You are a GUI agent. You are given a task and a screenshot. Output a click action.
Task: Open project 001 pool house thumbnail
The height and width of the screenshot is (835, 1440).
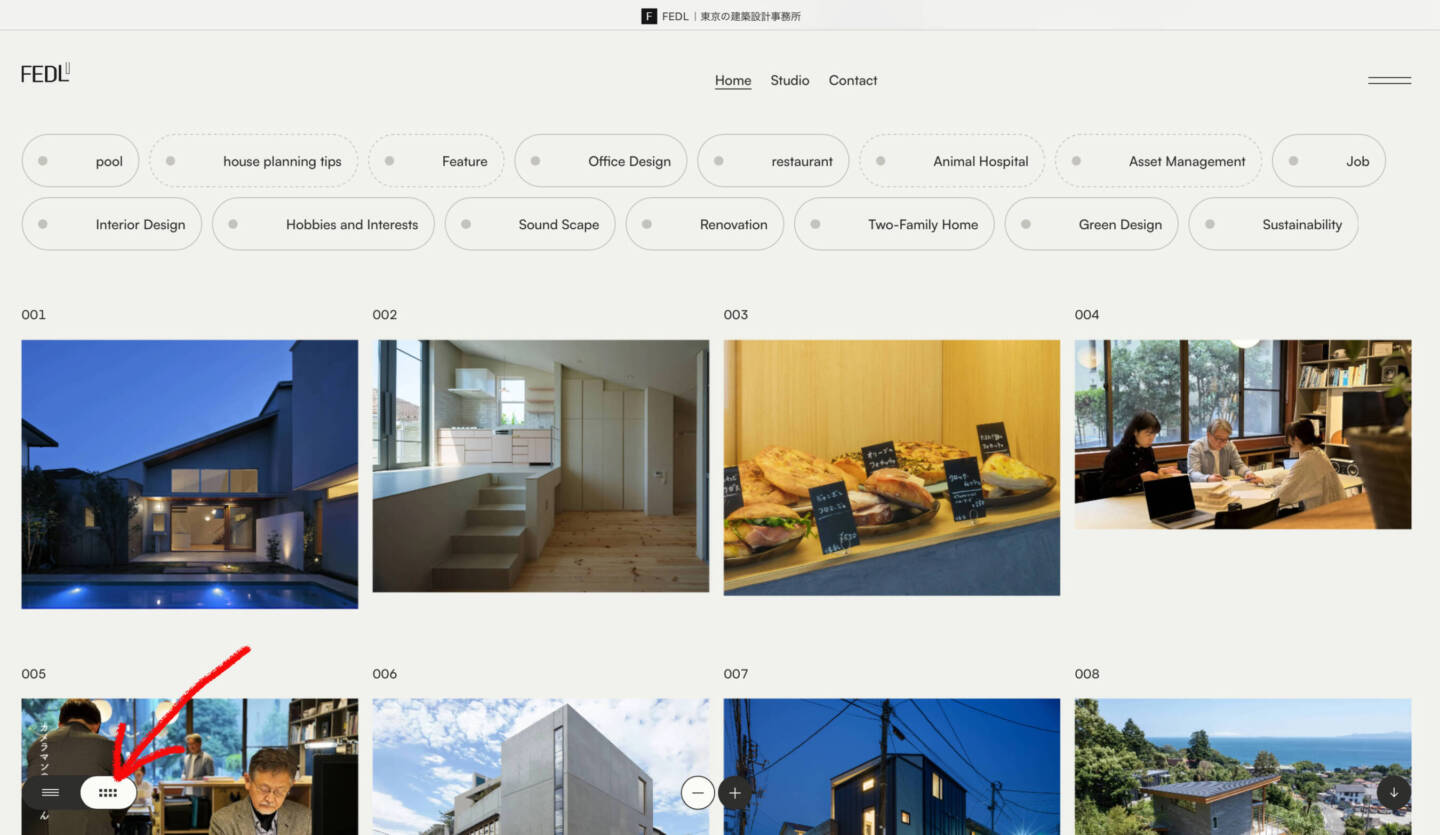[x=189, y=474]
